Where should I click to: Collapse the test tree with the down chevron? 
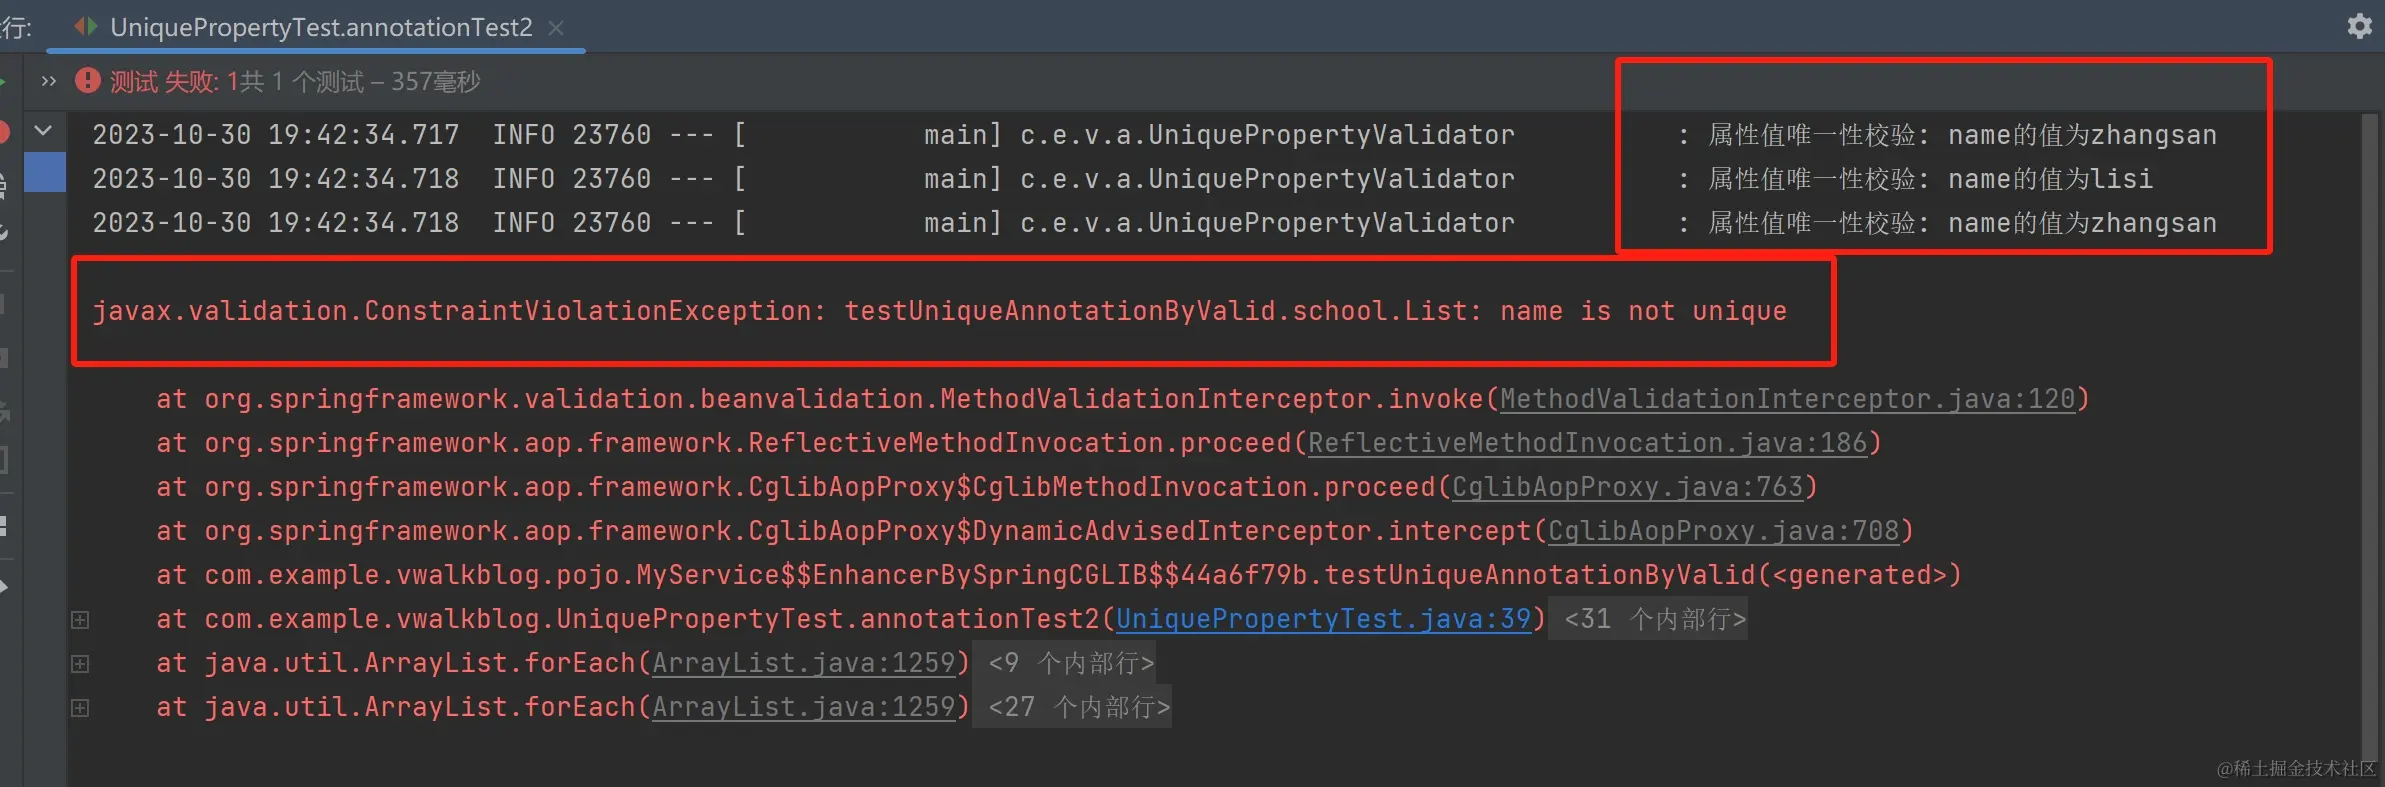(43, 131)
